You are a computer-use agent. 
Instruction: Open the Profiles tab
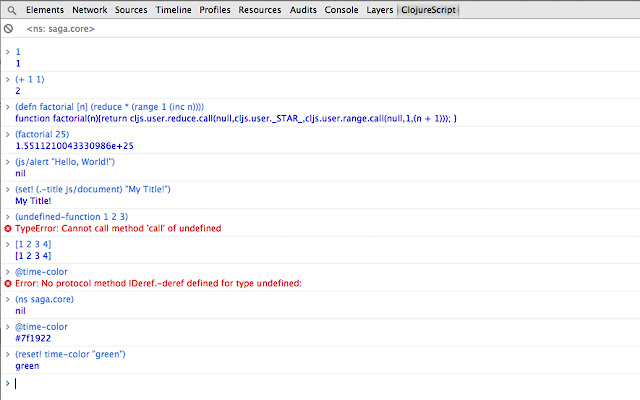coord(215,10)
